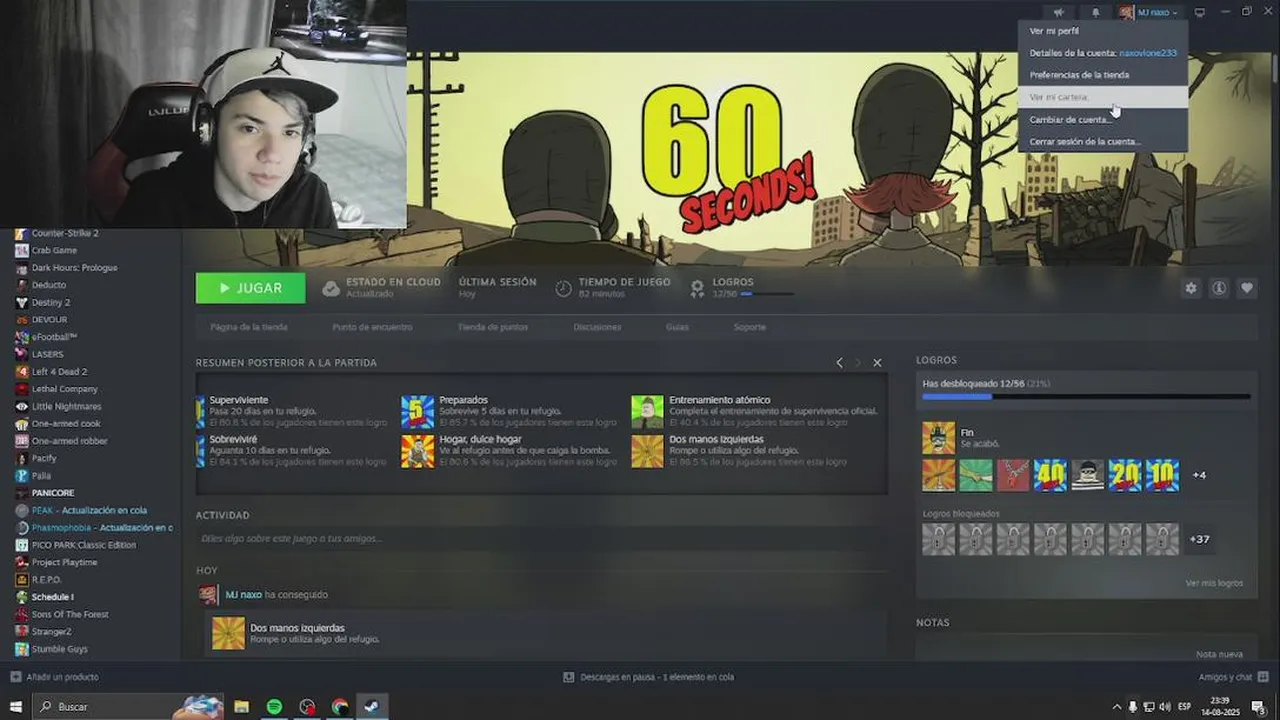Select Detalles de la cuenta entry
This screenshot has width=1280, height=720.
tap(1102, 53)
